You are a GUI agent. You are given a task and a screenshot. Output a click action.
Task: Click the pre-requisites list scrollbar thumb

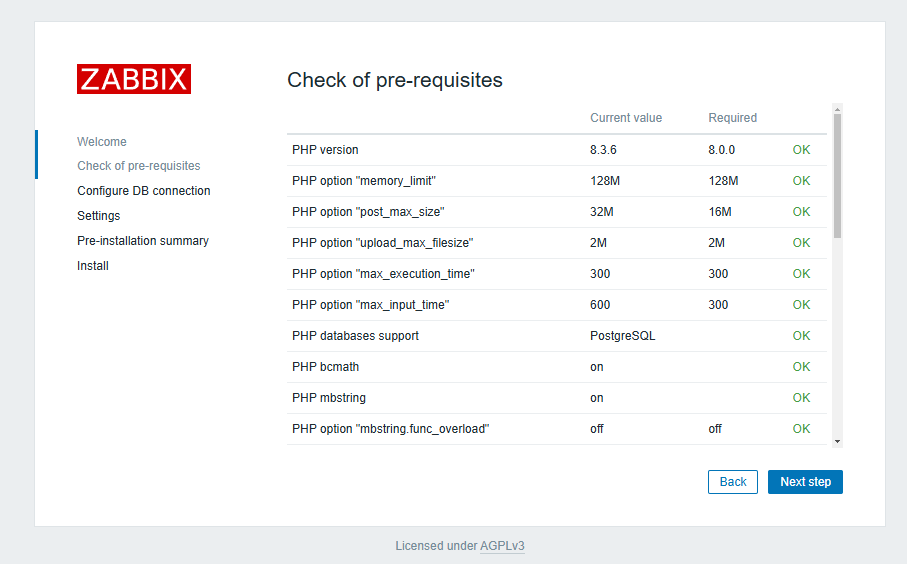pyautogui.click(x=837, y=175)
